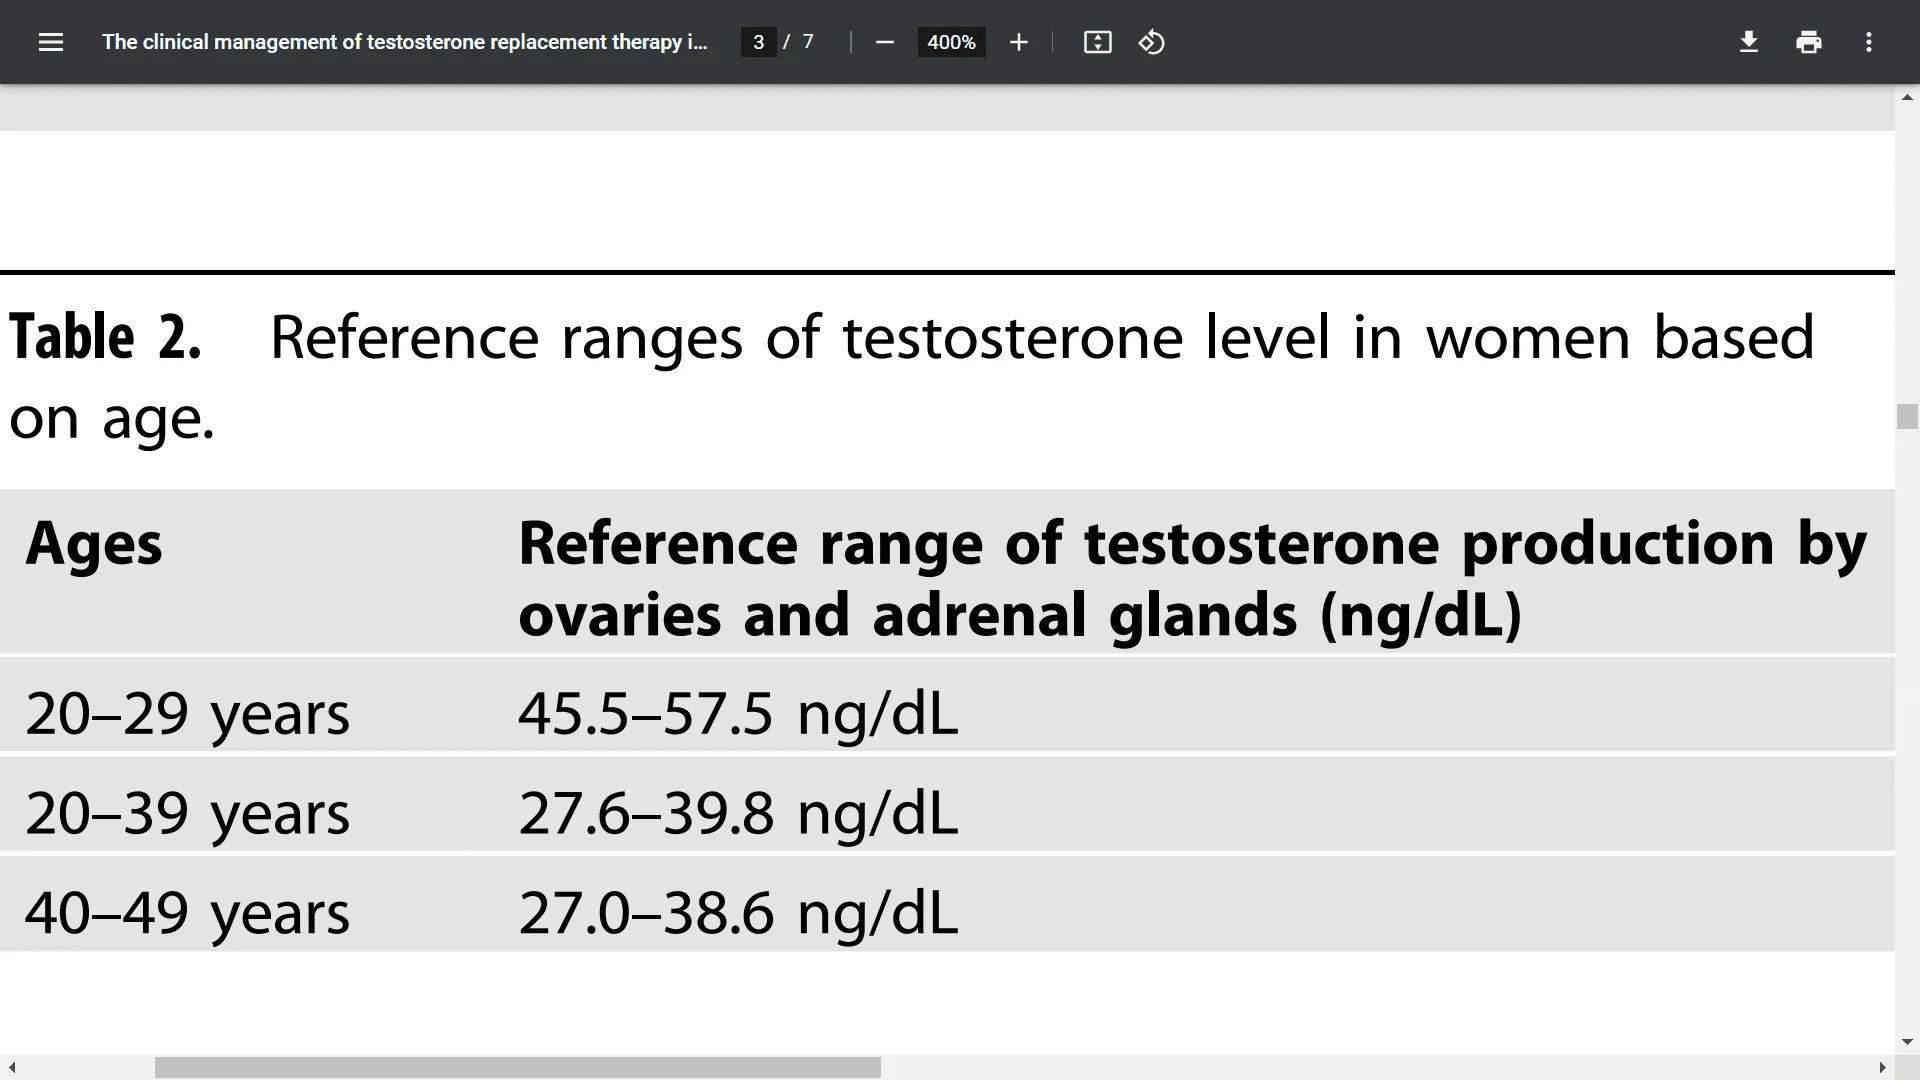Click the zoom in plus button
The image size is (1920, 1080).
pyautogui.click(x=1018, y=42)
